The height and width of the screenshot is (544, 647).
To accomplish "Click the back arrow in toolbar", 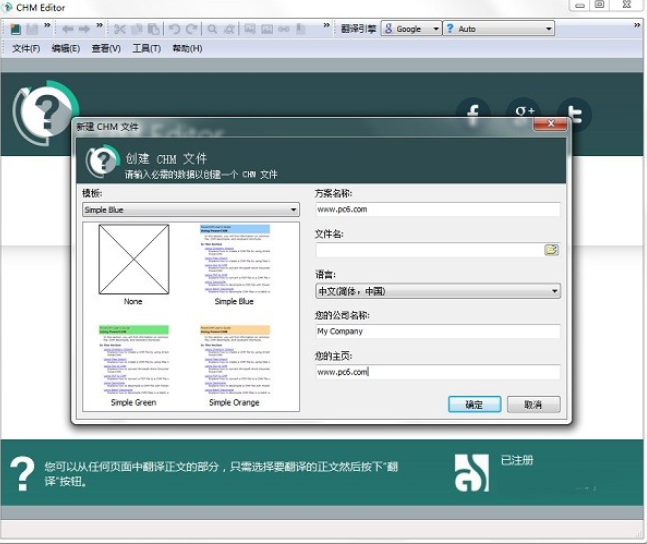I will (x=68, y=29).
